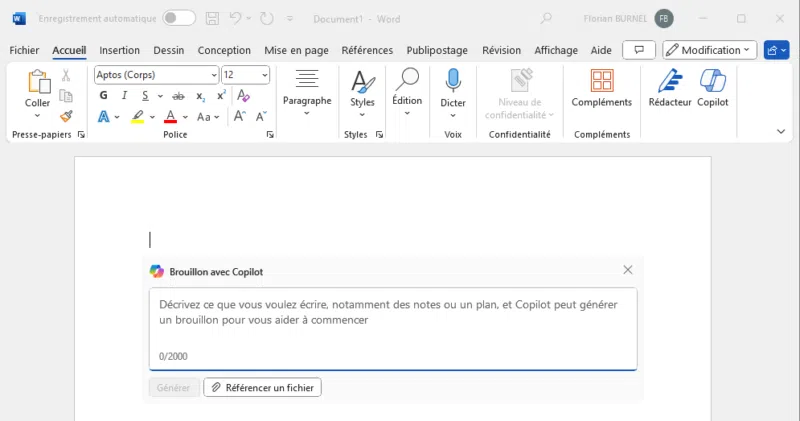Image resolution: width=800 pixels, height=421 pixels.
Task: Open the Révision tab
Action: [502, 50]
